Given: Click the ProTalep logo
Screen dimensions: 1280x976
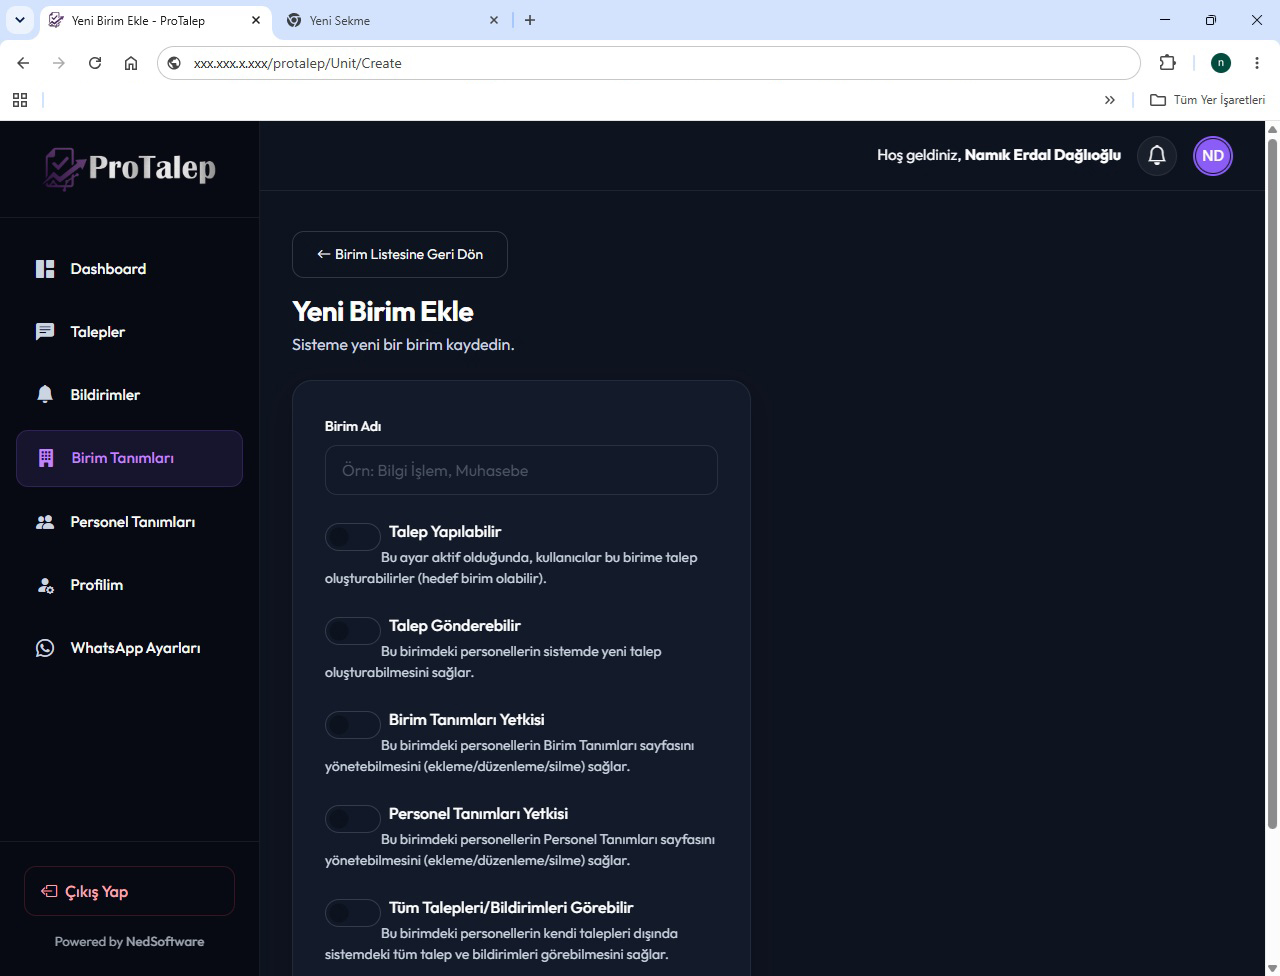Looking at the screenshot, I should coord(130,168).
